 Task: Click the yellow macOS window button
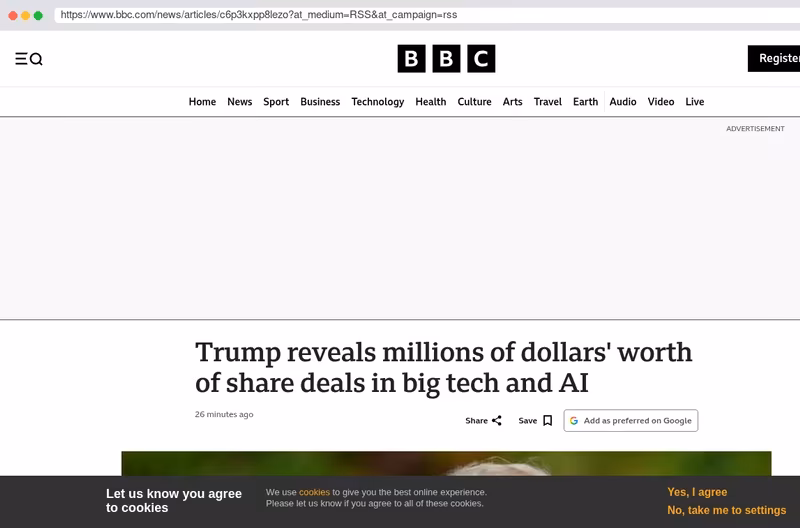click(x=26, y=15)
